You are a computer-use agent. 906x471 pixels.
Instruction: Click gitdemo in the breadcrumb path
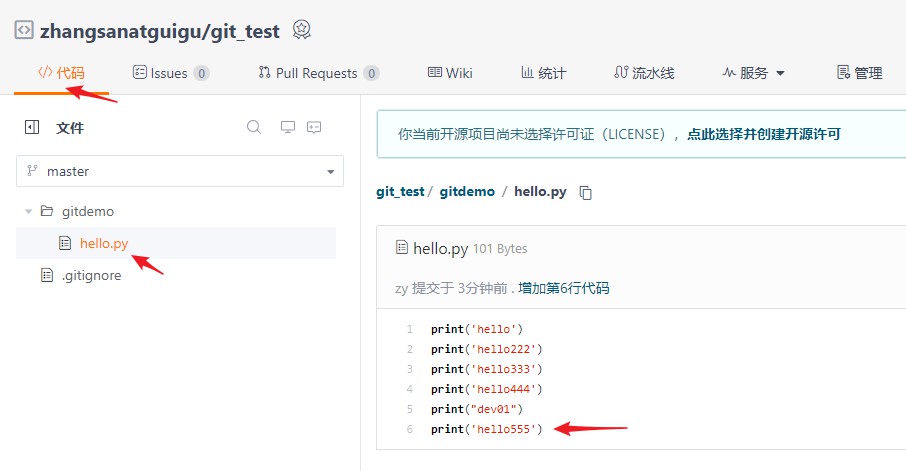467,192
